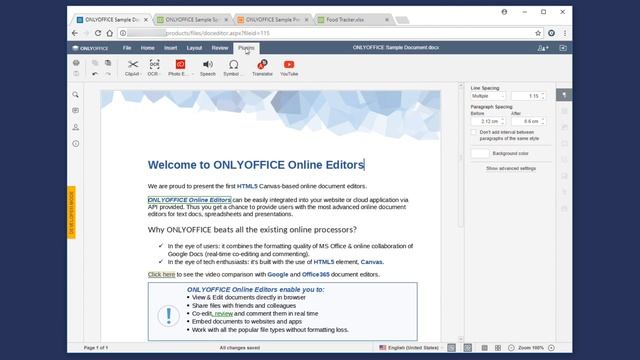Click the Office365 link text
The height and width of the screenshot is (360, 640).
316,275
